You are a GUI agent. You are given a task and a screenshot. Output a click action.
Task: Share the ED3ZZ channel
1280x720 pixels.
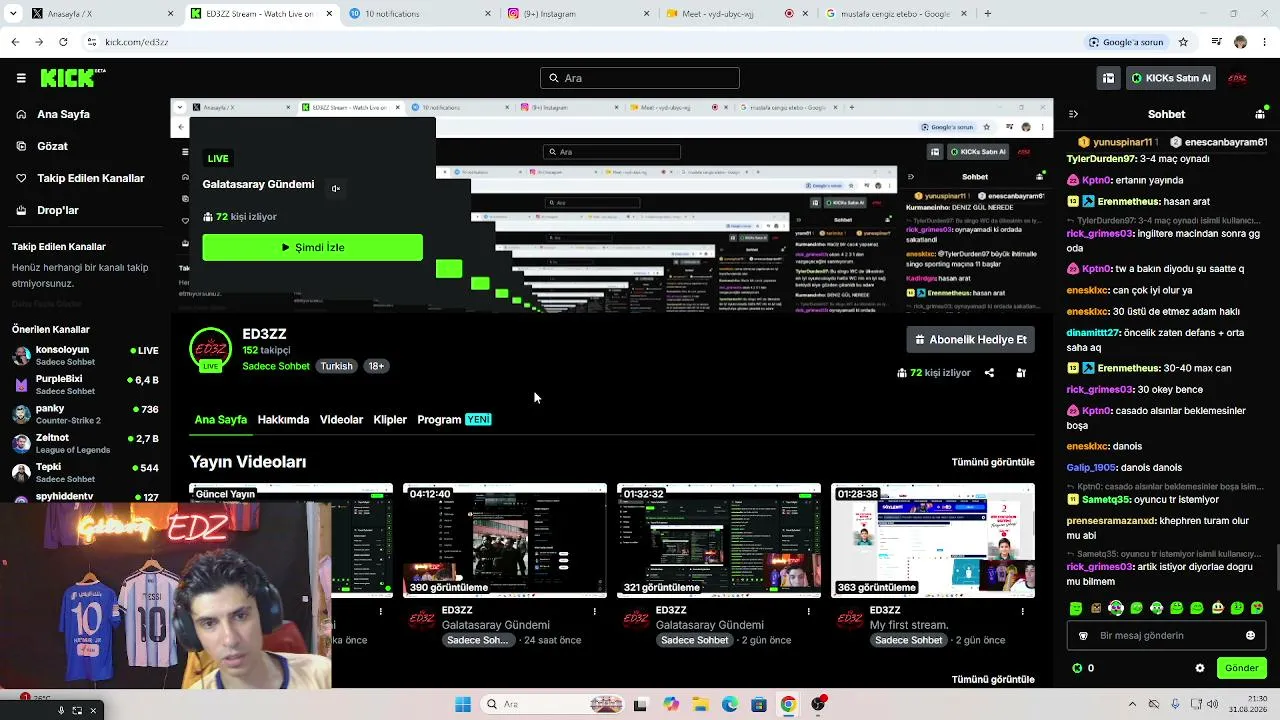(989, 373)
